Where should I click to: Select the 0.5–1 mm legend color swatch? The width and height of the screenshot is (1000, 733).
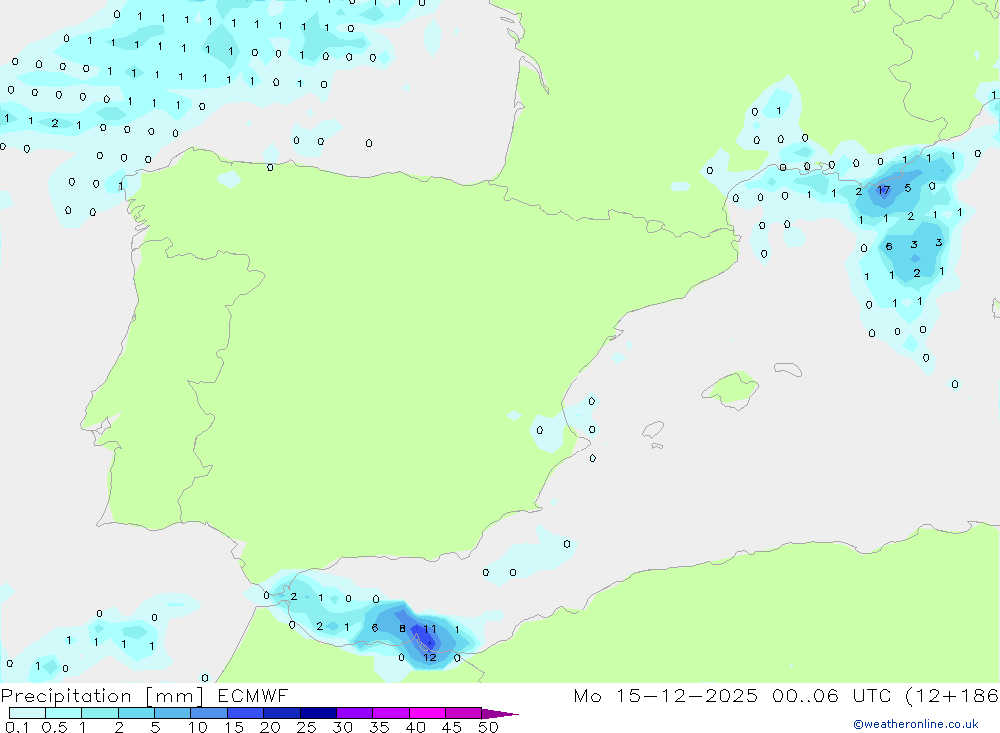tap(63, 713)
